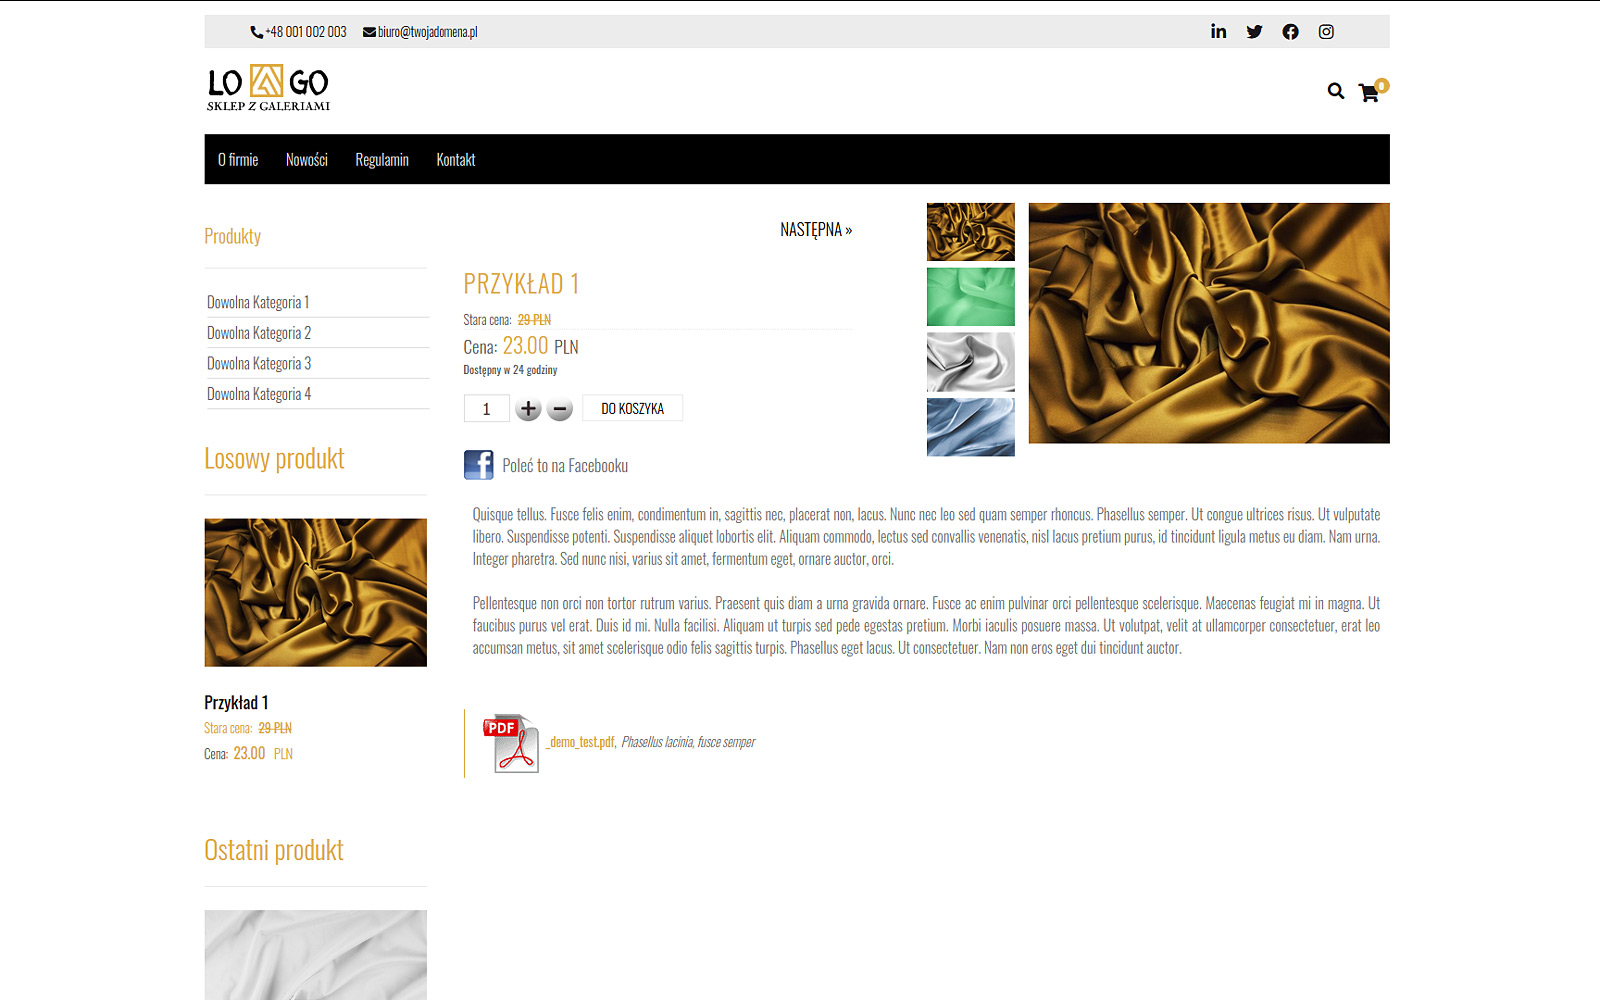Open the Twitter social icon

click(x=1254, y=31)
